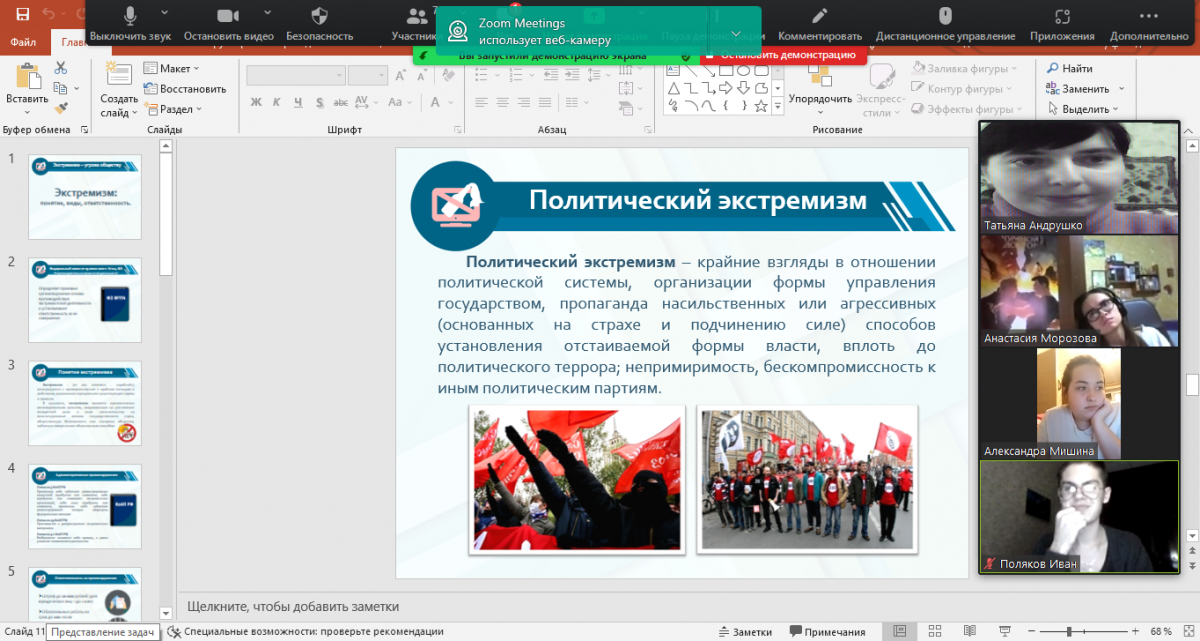
Task: Fit slide to window icon
Action: 1188,632
